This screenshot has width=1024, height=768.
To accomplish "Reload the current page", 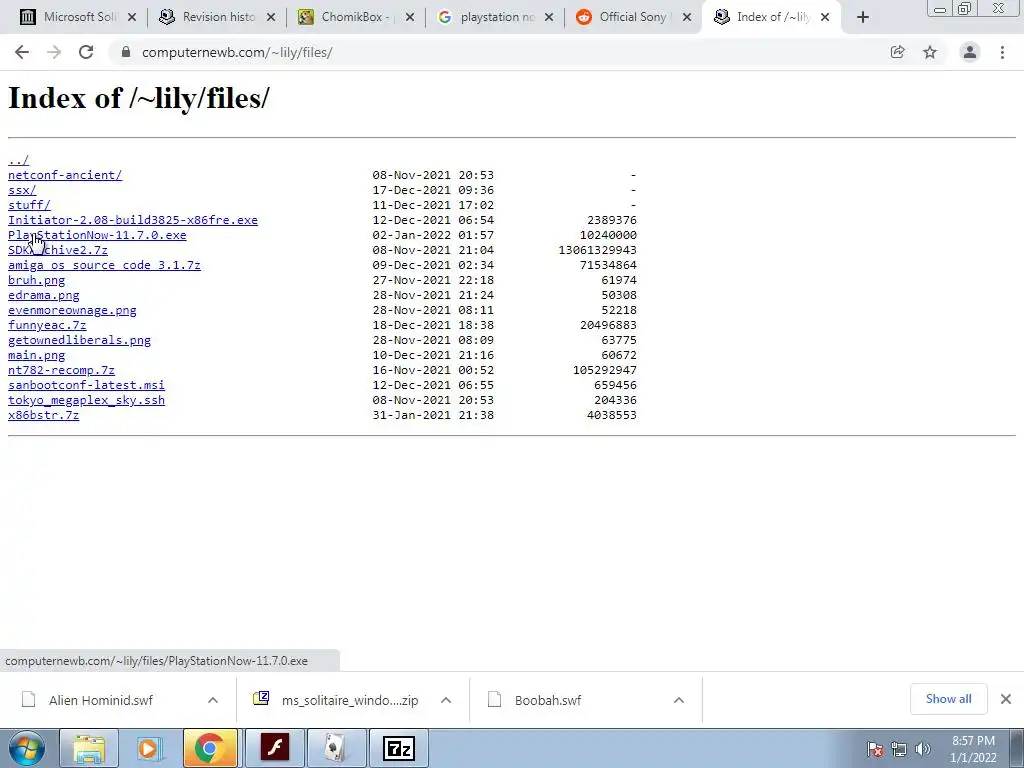I will pyautogui.click(x=86, y=52).
